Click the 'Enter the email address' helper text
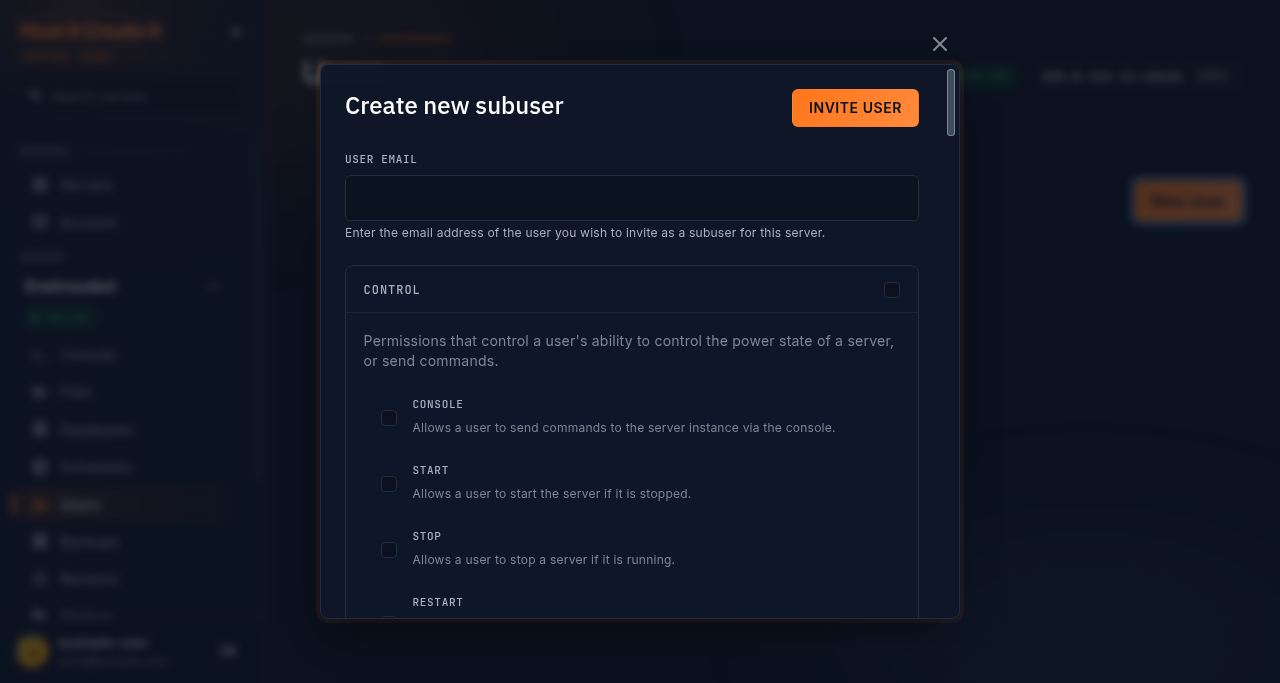Viewport: 1280px width, 683px height. click(x=585, y=233)
